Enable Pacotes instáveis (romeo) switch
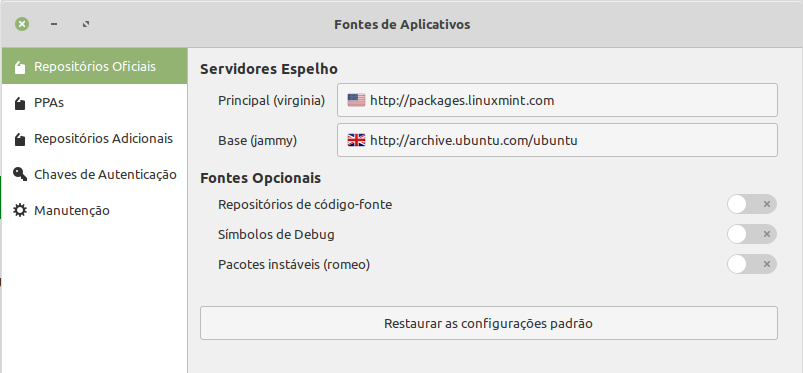The width and height of the screenshot is (803, 373). tap(752, 264)
